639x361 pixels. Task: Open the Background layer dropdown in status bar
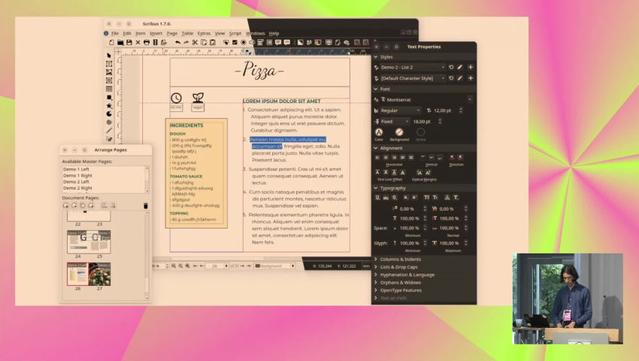pos(275,266)
